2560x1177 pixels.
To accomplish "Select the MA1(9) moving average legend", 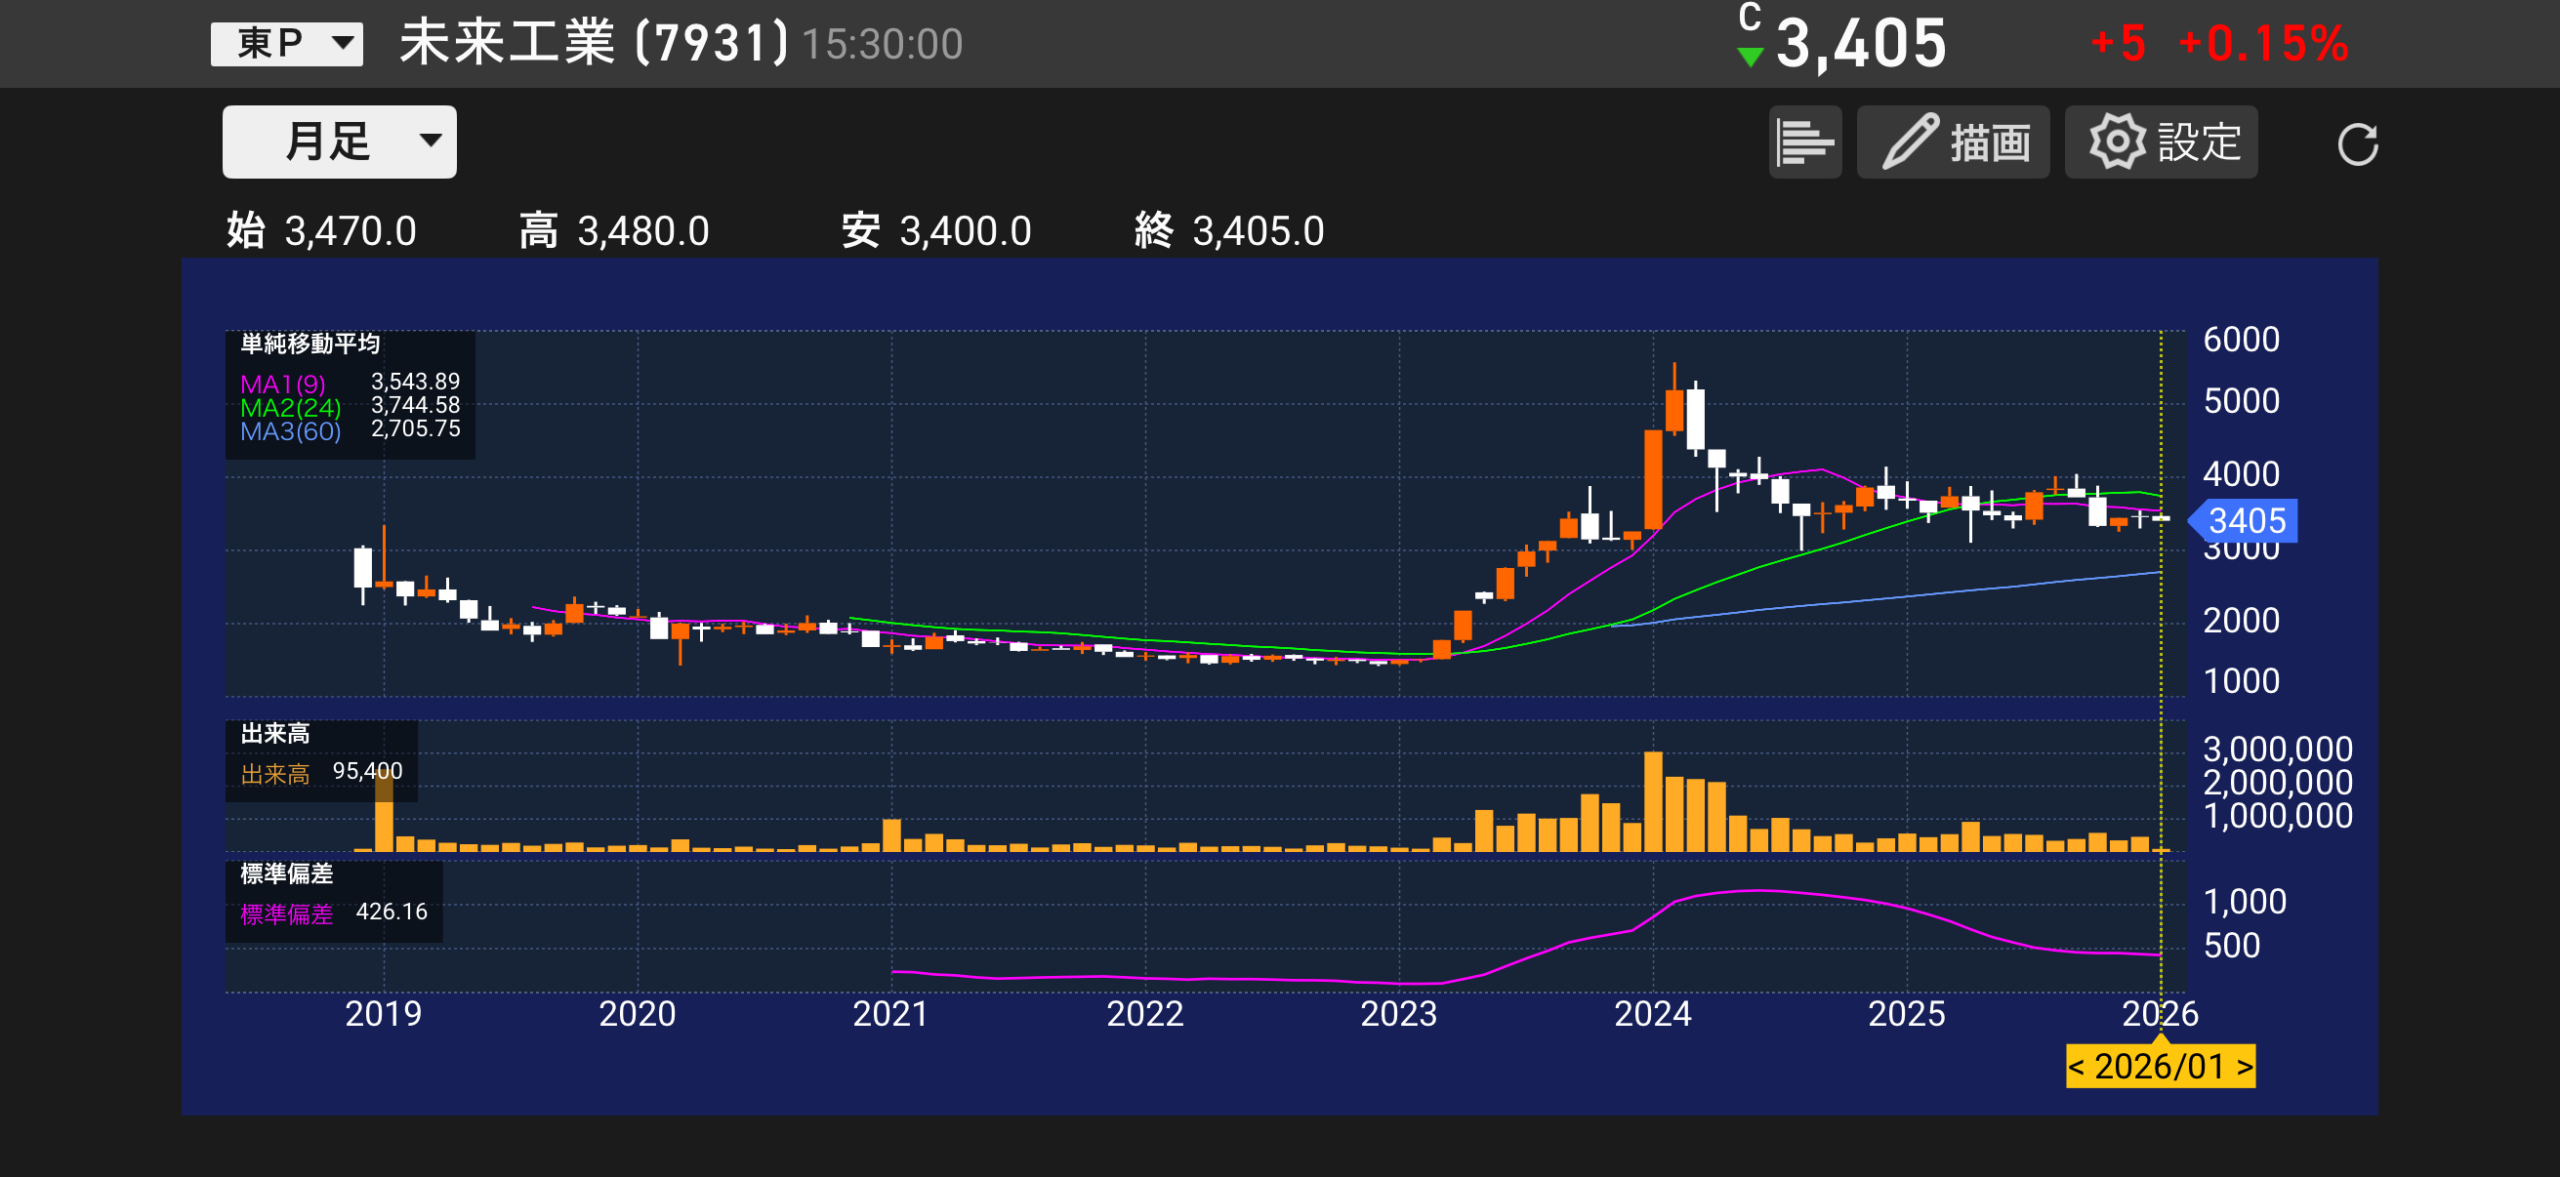I will pos(283,384).
